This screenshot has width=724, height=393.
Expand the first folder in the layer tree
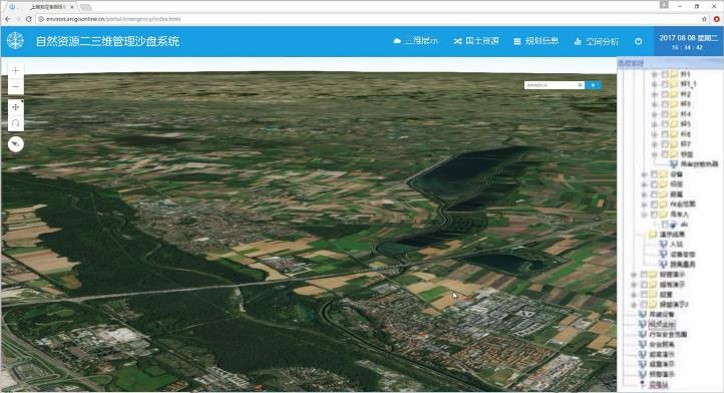pos(654,74)
